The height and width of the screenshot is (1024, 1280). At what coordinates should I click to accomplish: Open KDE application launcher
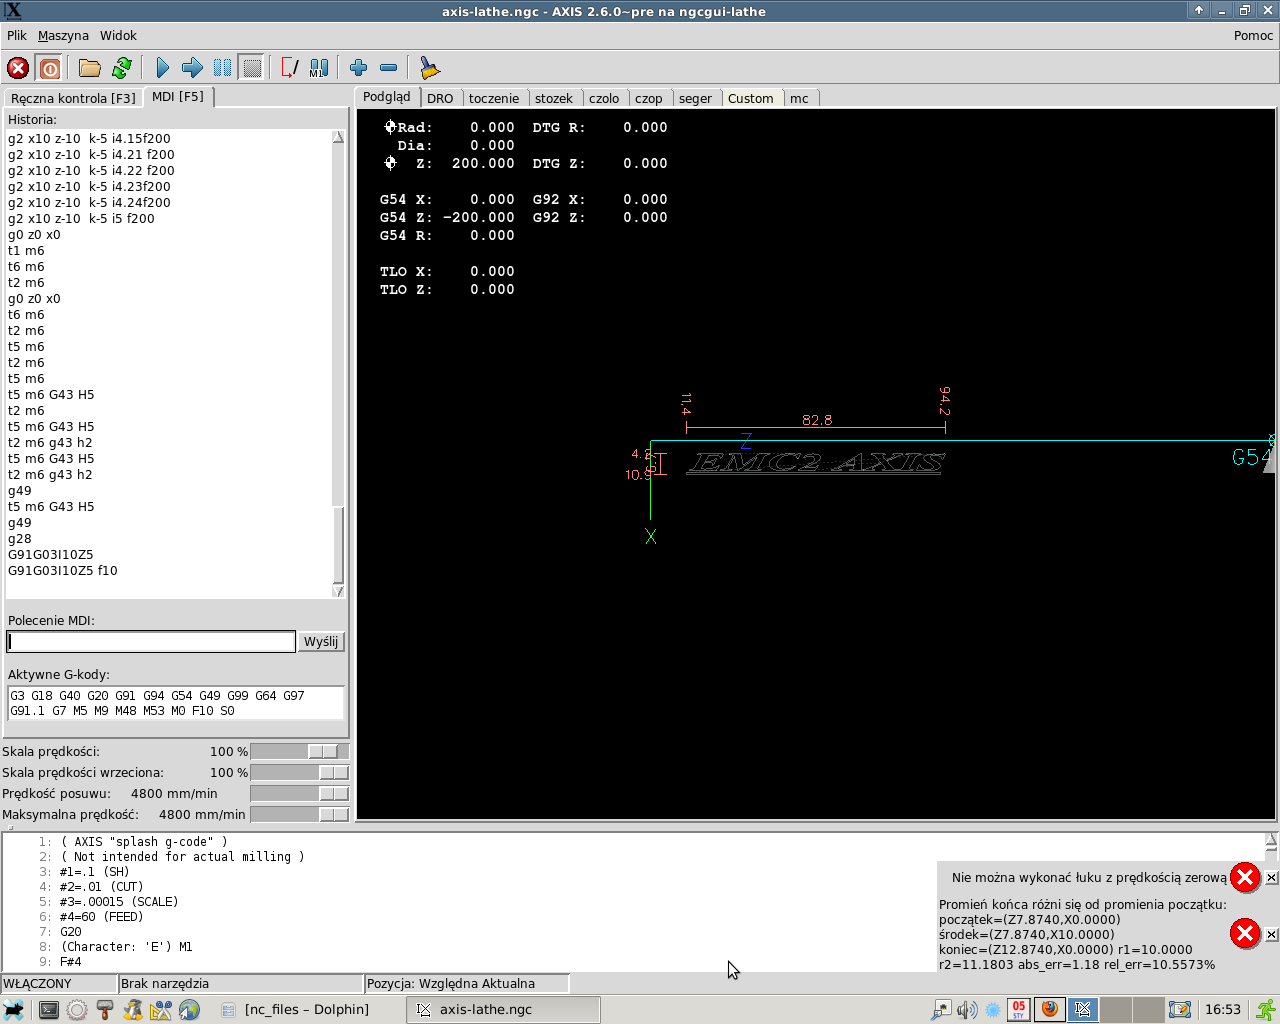(13, 1010)
